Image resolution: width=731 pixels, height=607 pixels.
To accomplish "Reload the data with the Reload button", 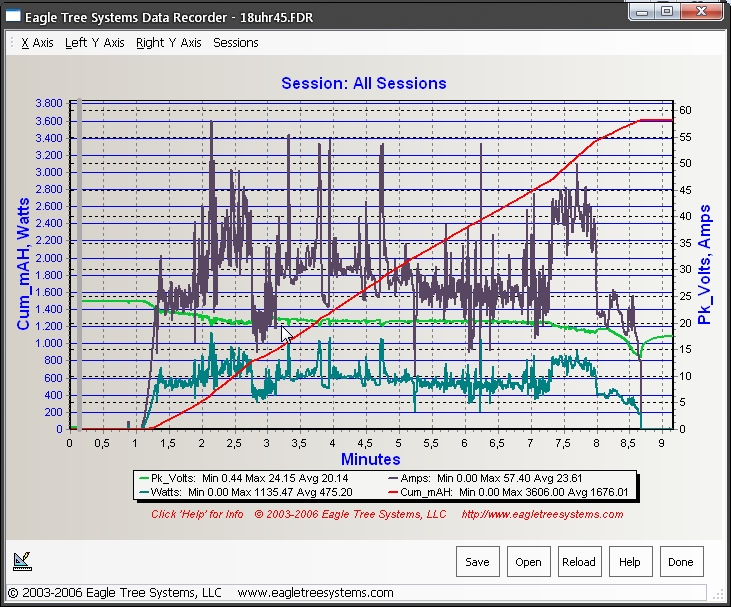I will click(579, 561).
